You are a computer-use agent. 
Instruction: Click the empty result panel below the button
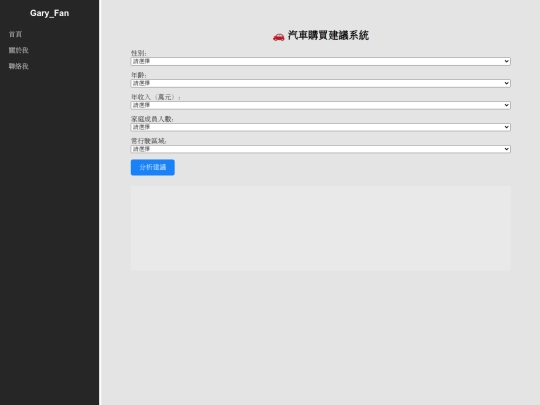pos(320,228)
